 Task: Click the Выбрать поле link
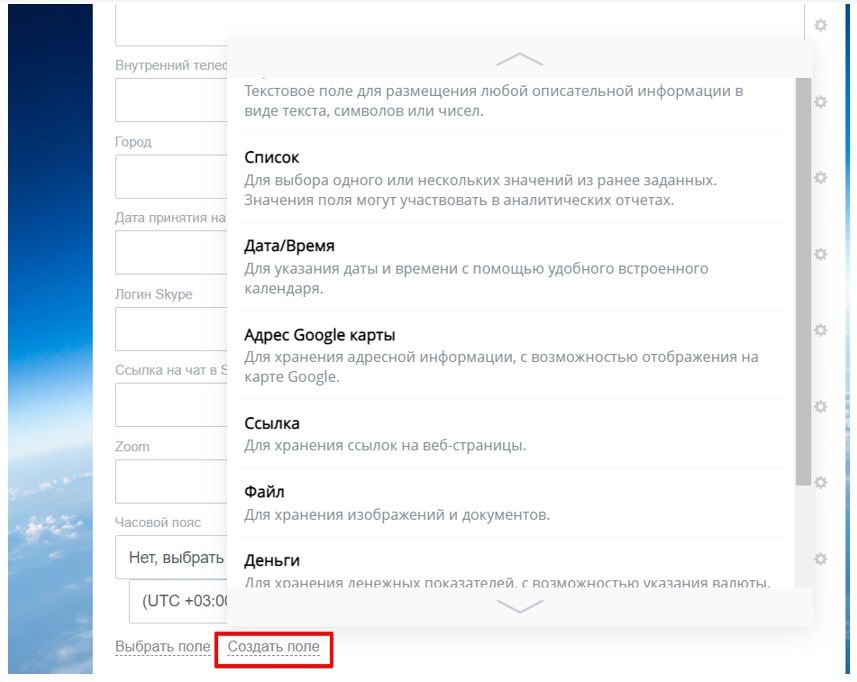coord(163,647)
